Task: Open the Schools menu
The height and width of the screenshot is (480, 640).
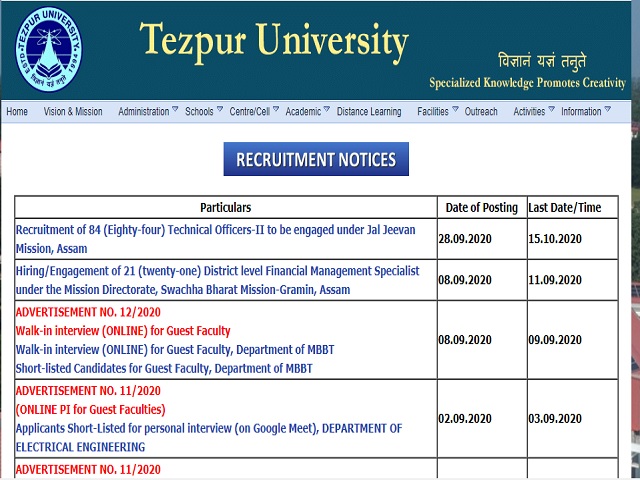Action: (199, 111)
